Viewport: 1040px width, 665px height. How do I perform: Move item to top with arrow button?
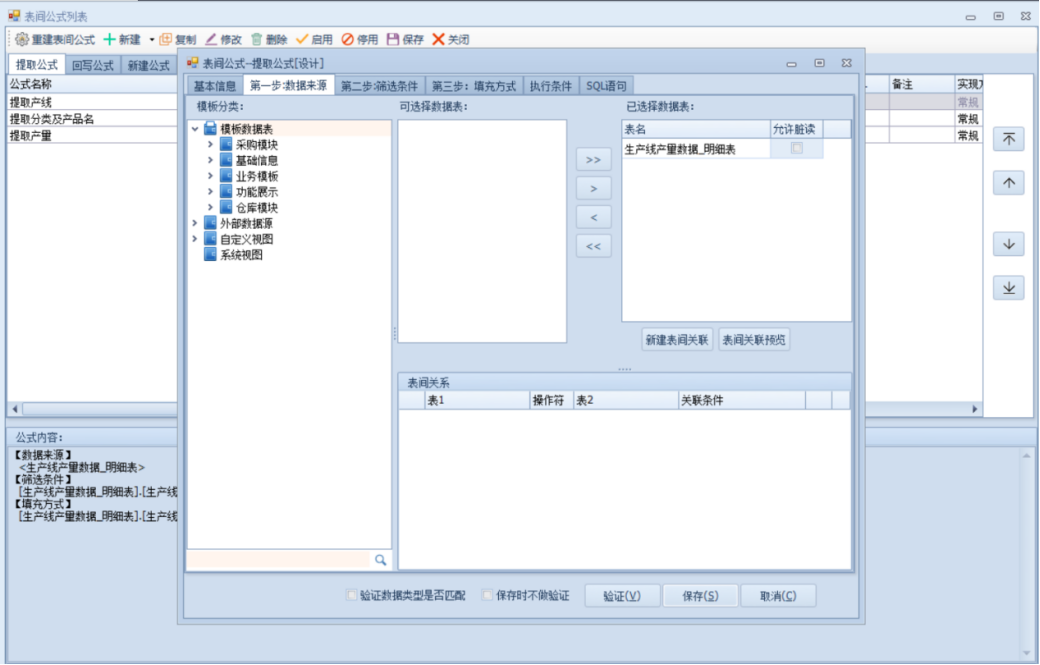1008,140
